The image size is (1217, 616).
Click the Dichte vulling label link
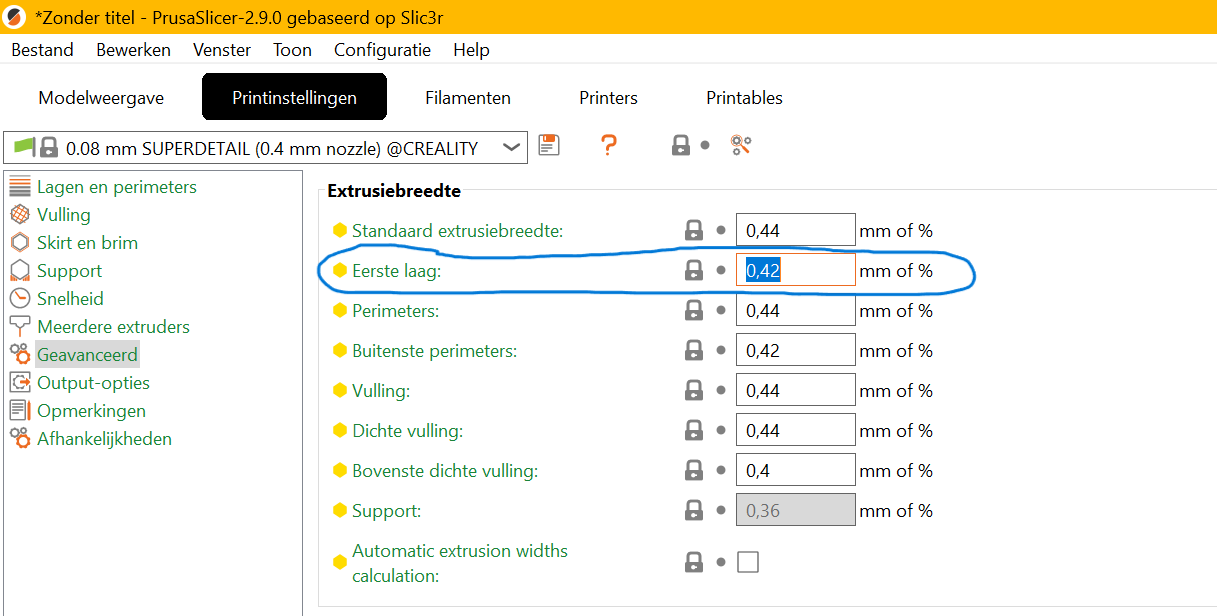point(407,431)
